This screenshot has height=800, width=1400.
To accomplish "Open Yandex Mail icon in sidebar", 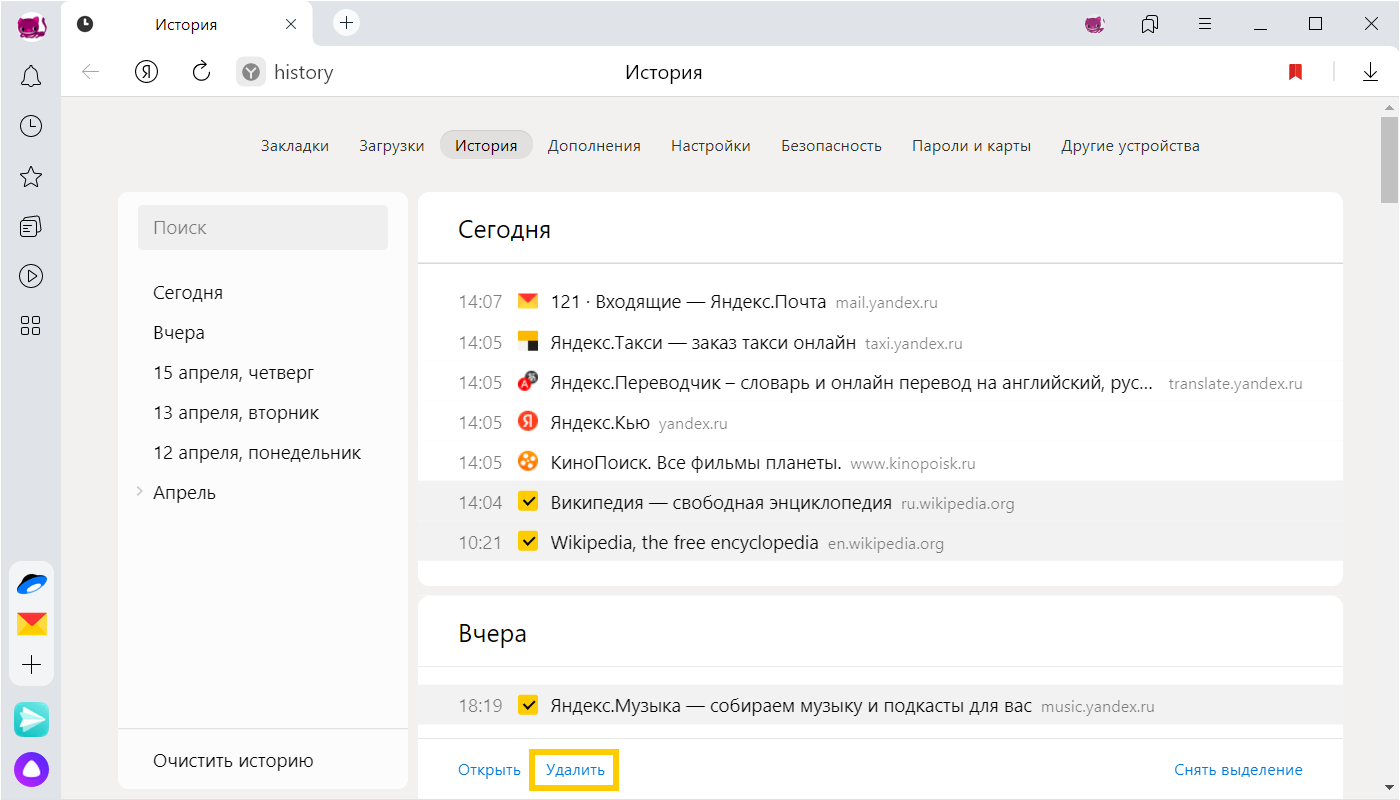I will (x=32, y=624).
